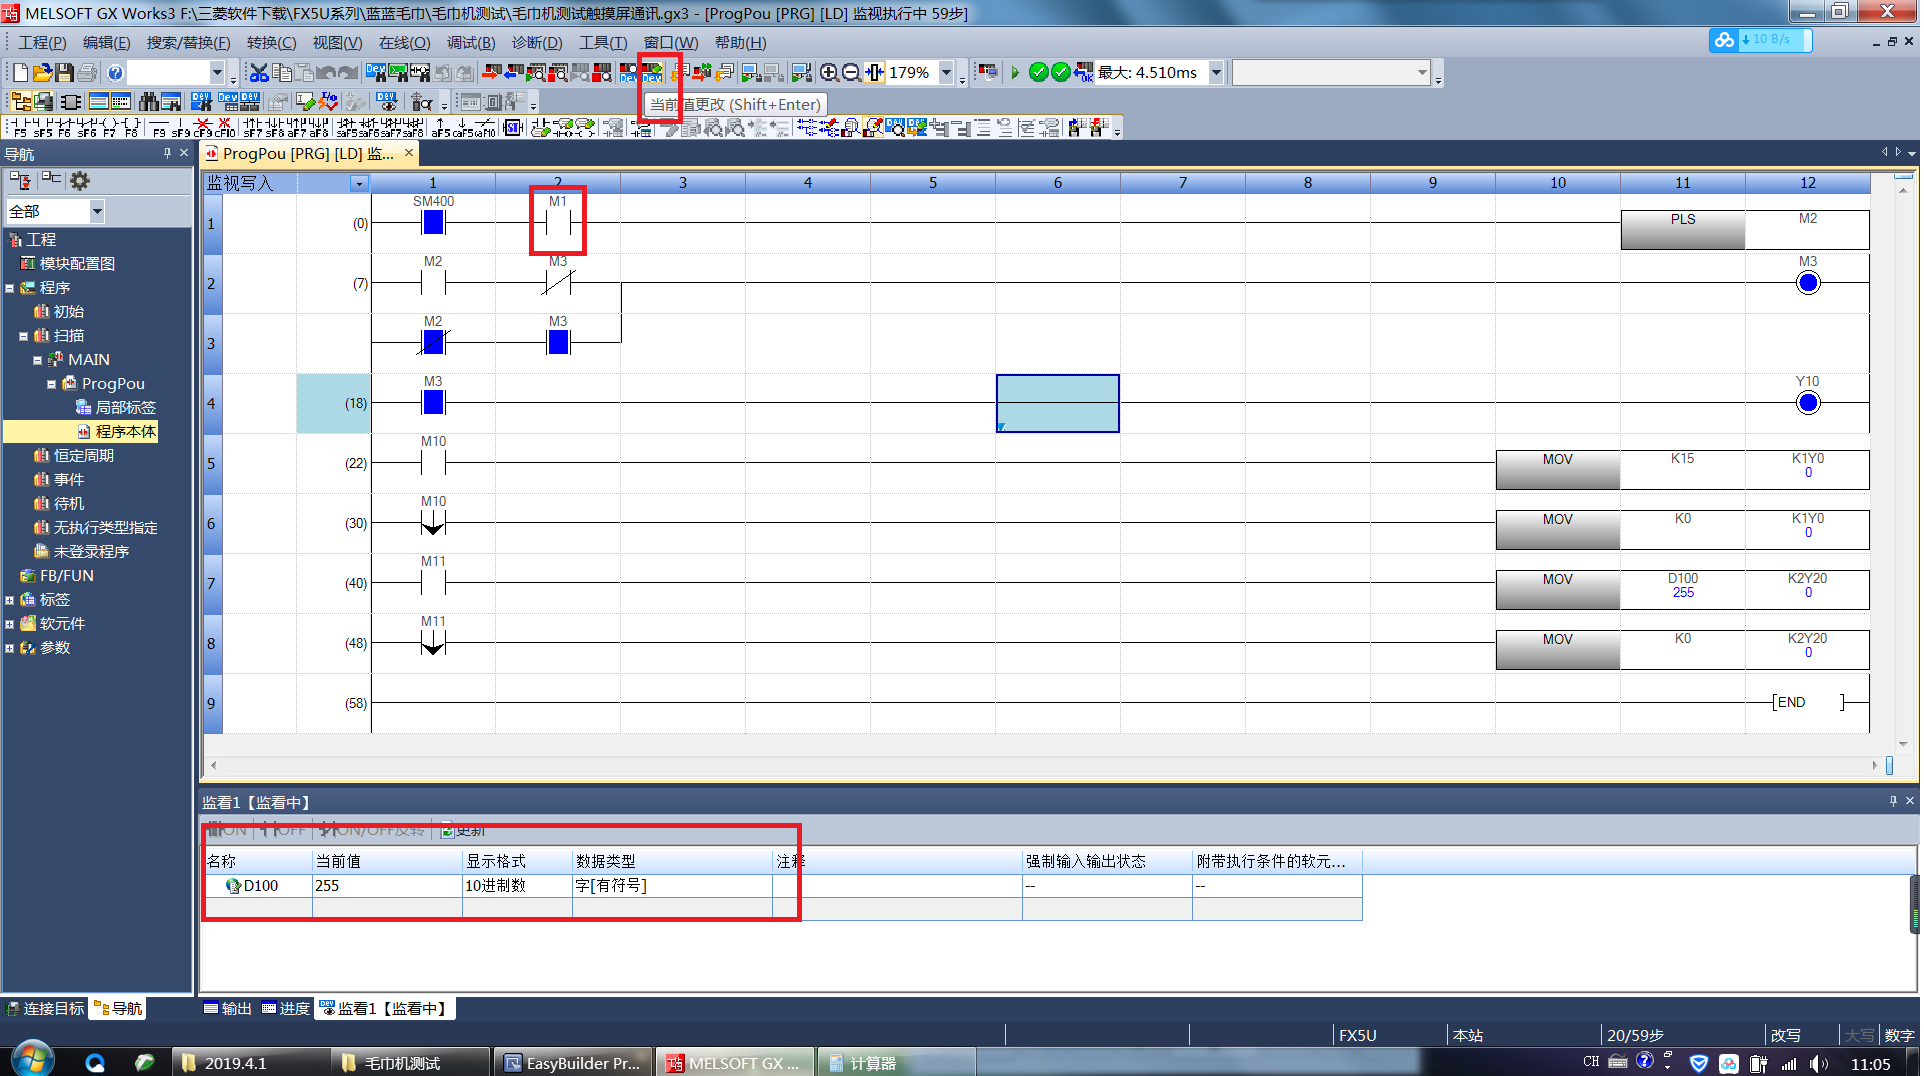
Task: Open the 在线(O) menu
Action: 404,43
